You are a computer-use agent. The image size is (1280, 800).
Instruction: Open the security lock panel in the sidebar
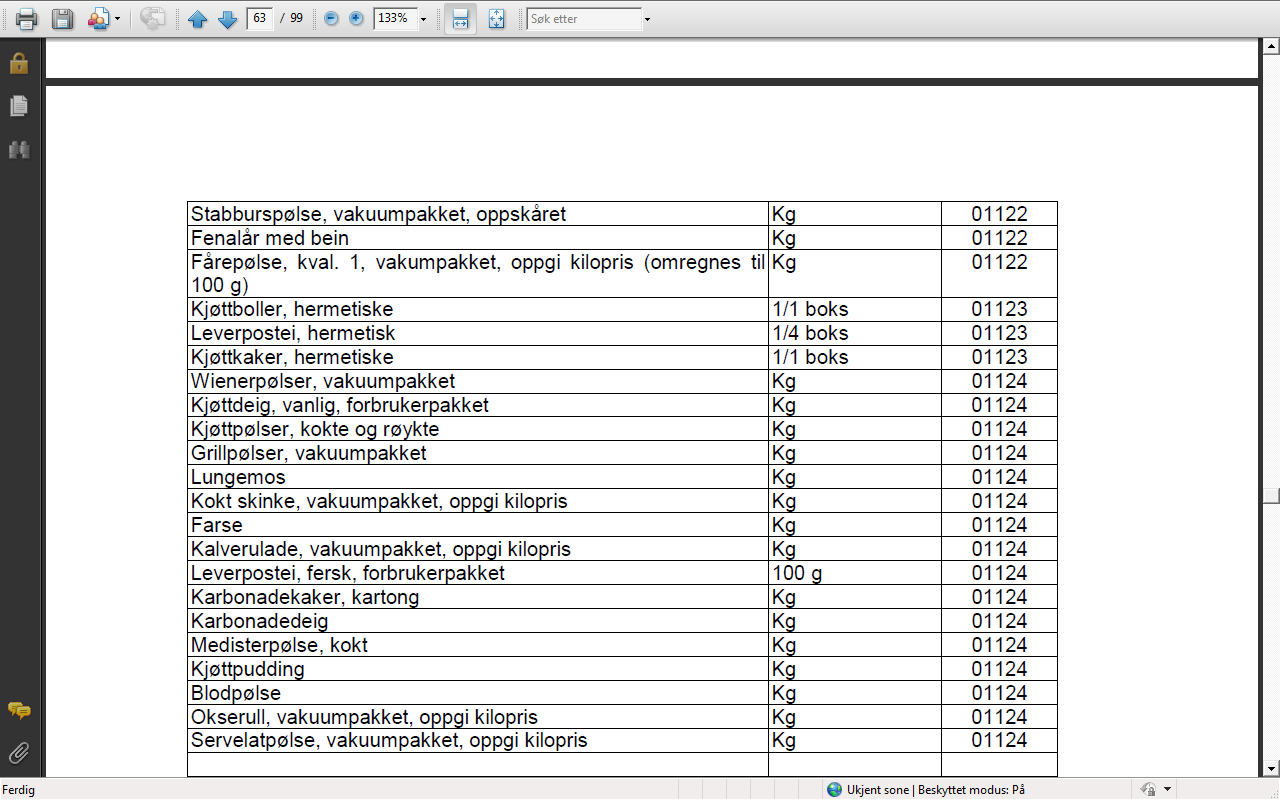(x=19, y=63)
